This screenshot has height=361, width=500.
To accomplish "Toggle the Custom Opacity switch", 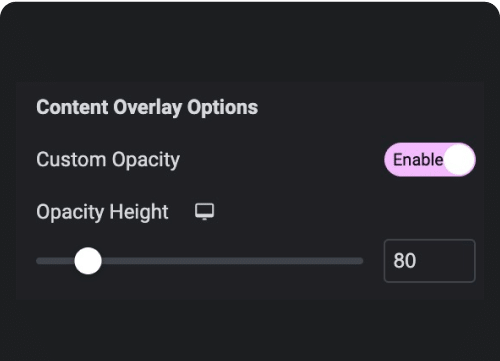I will (x=430, y=160).
